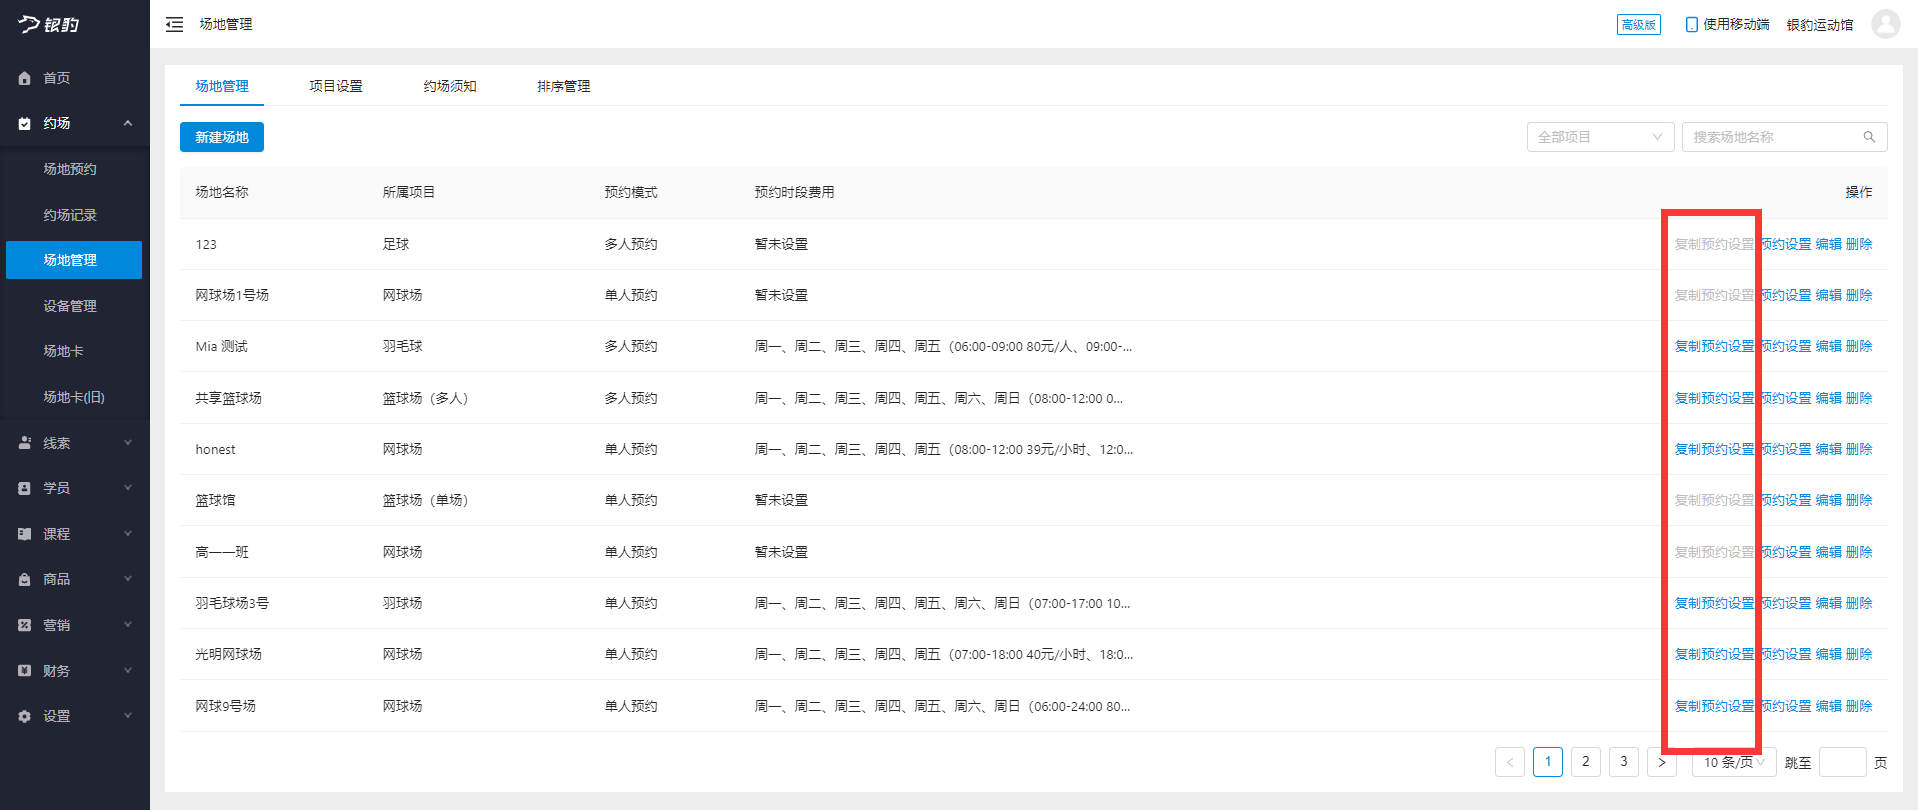Click the search magnifier icon
Screen dimensions: 1918x810
pyautogui.click(x=1869, y=137)
